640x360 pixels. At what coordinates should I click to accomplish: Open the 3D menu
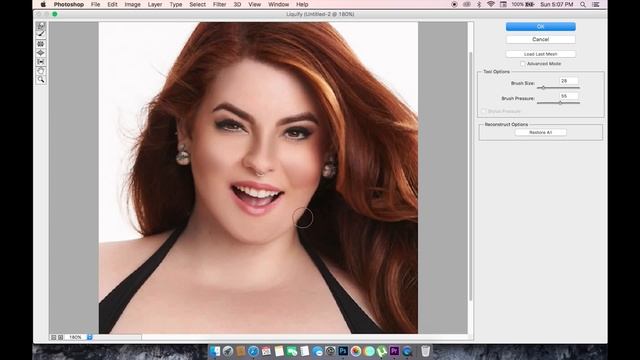(x=237, y=4)
